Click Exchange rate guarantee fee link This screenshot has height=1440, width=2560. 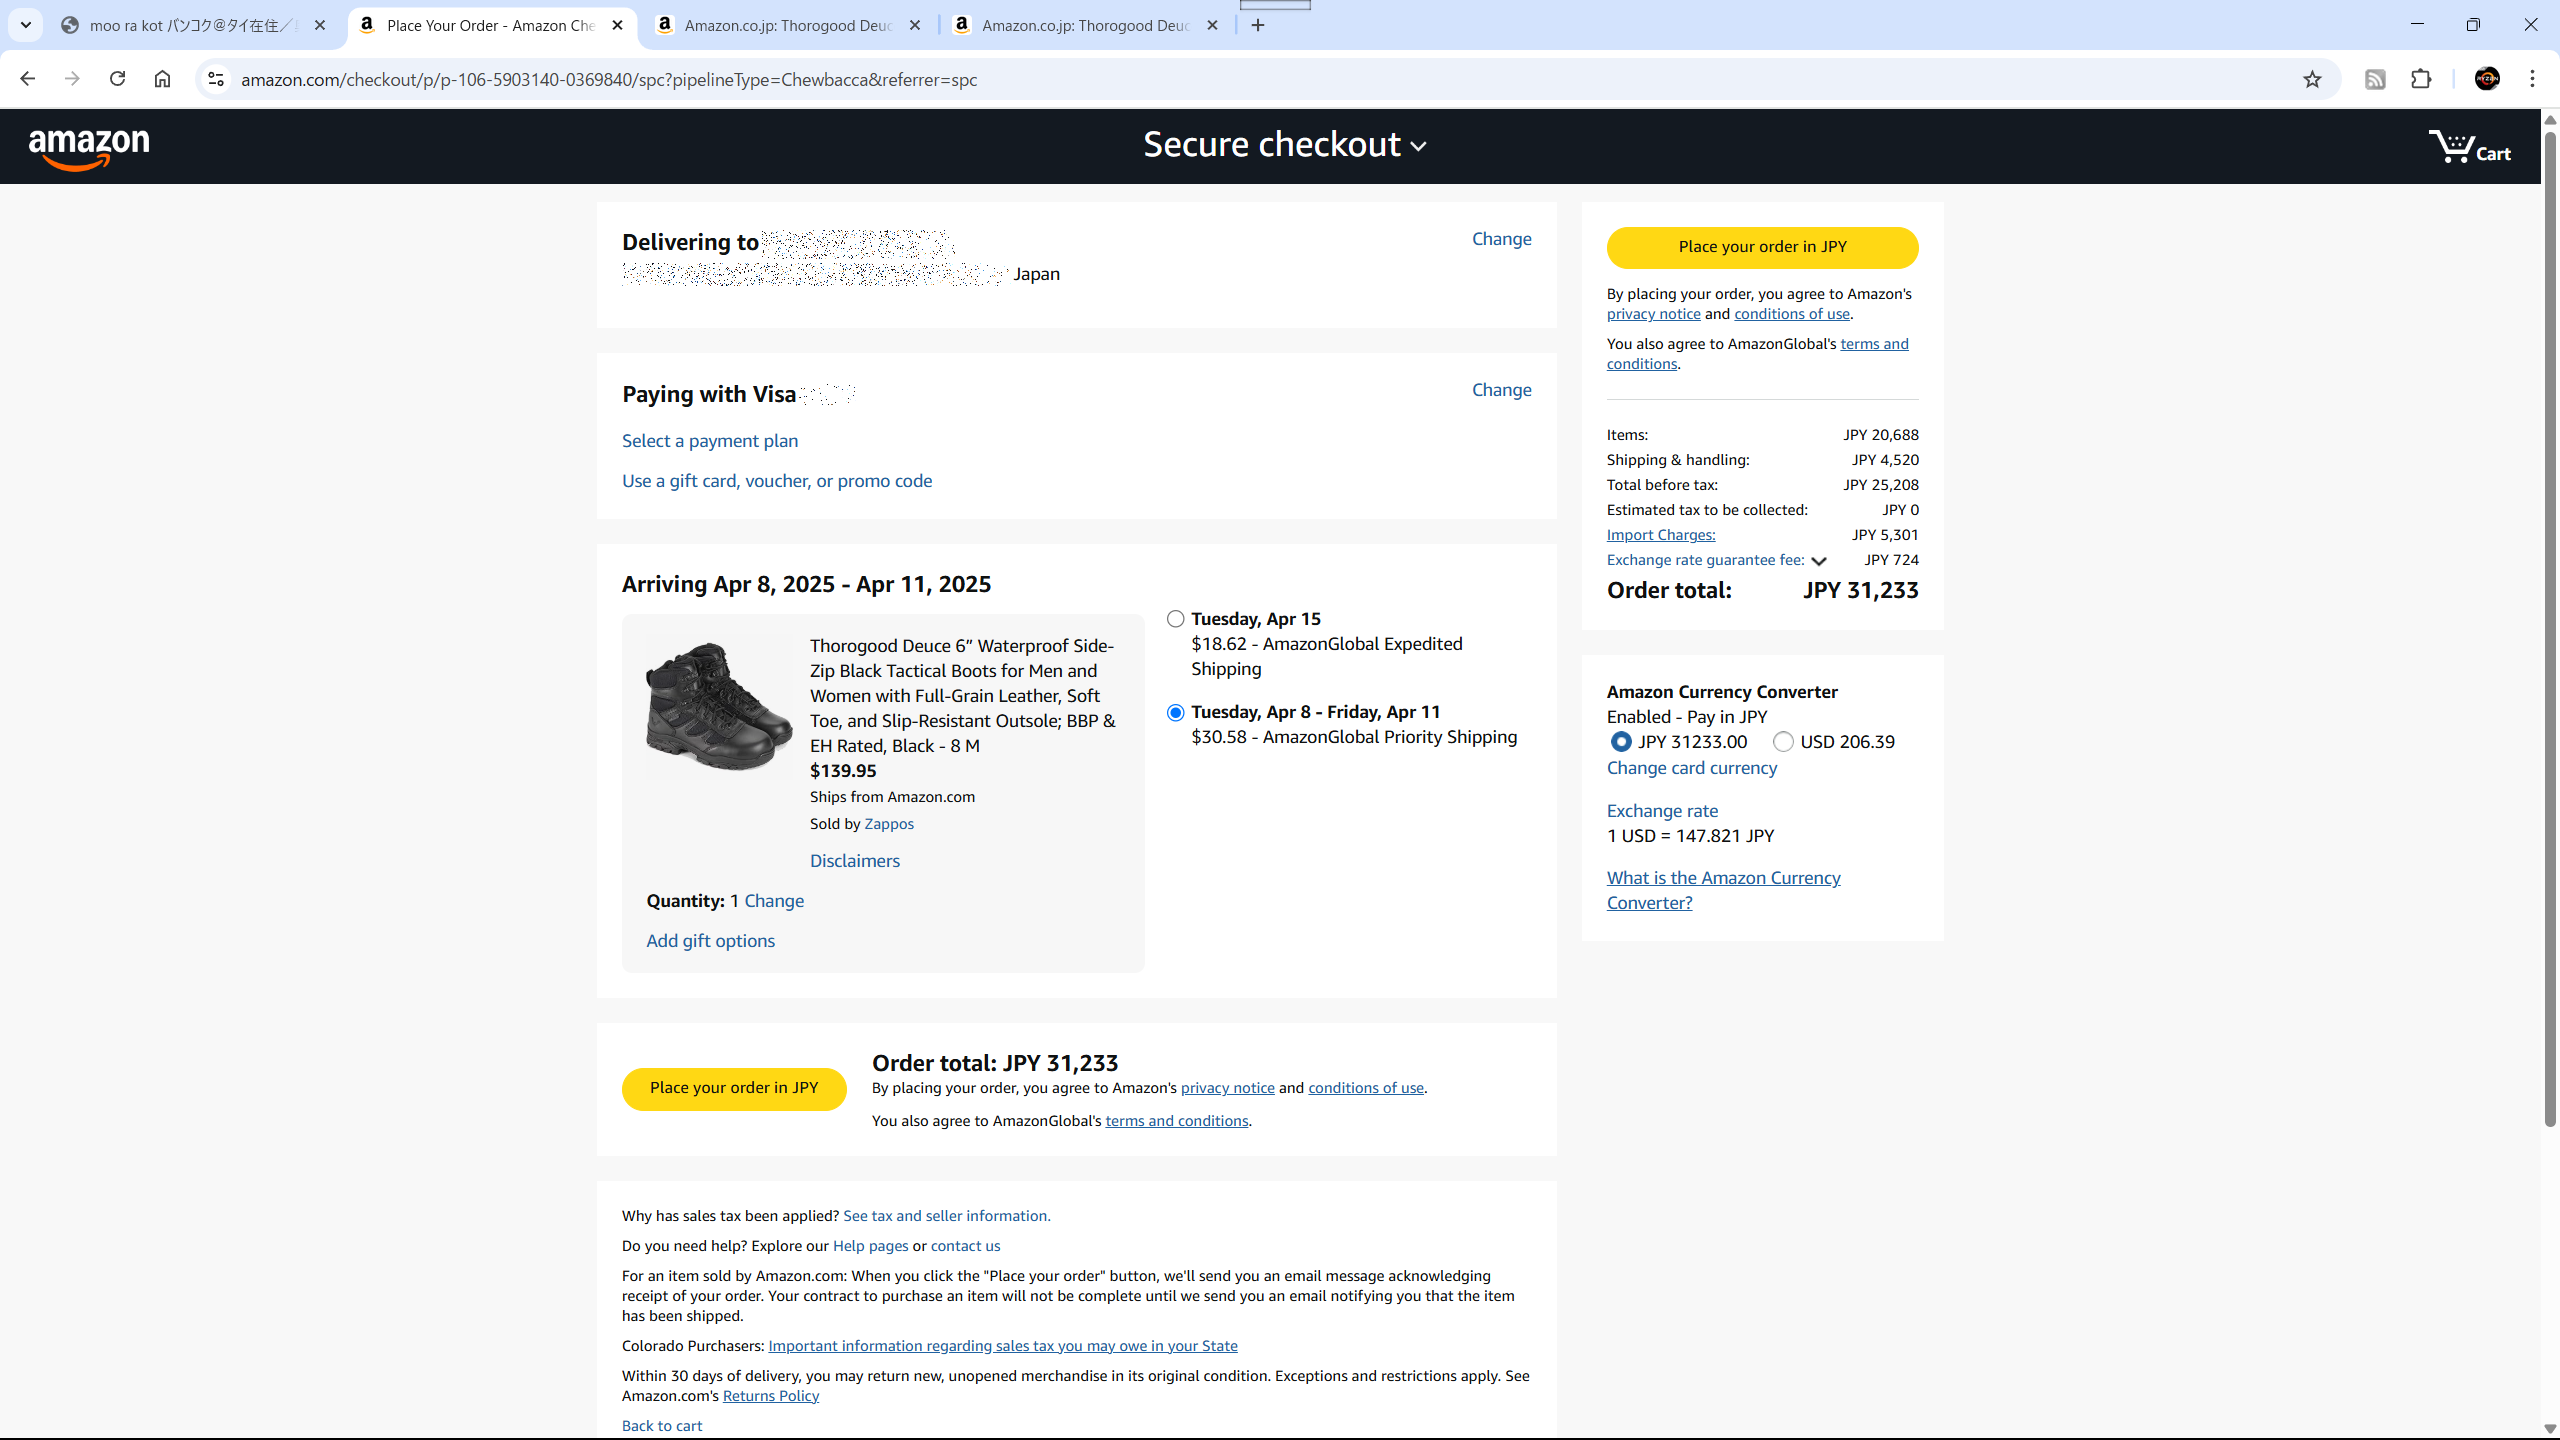tap(1705, 560)
